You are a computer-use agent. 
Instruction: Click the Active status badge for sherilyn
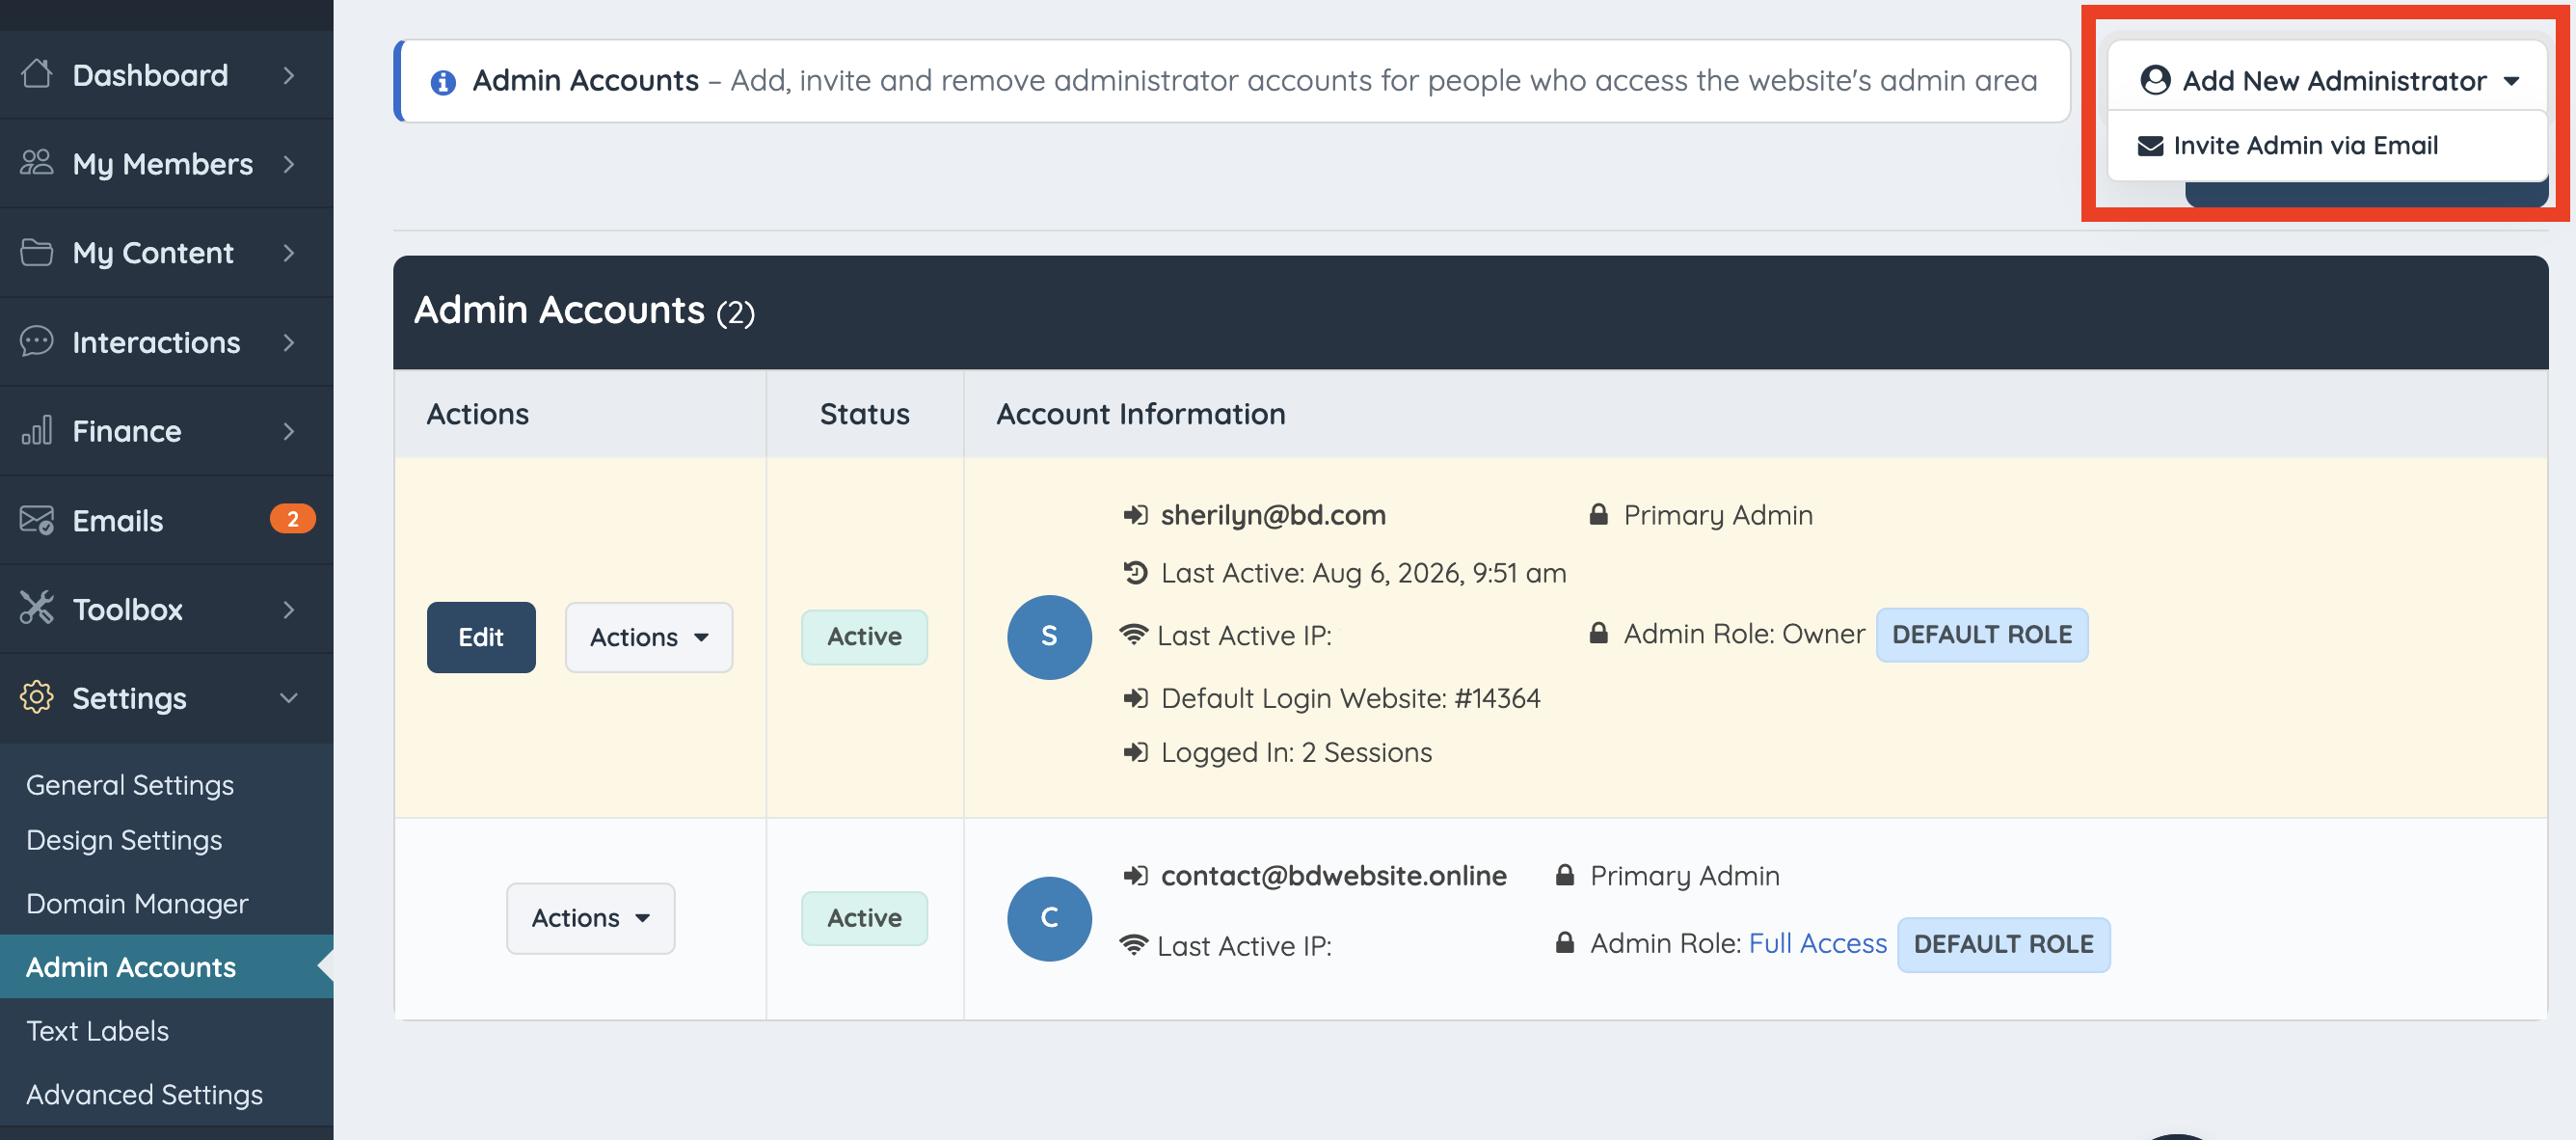(864, 637)
